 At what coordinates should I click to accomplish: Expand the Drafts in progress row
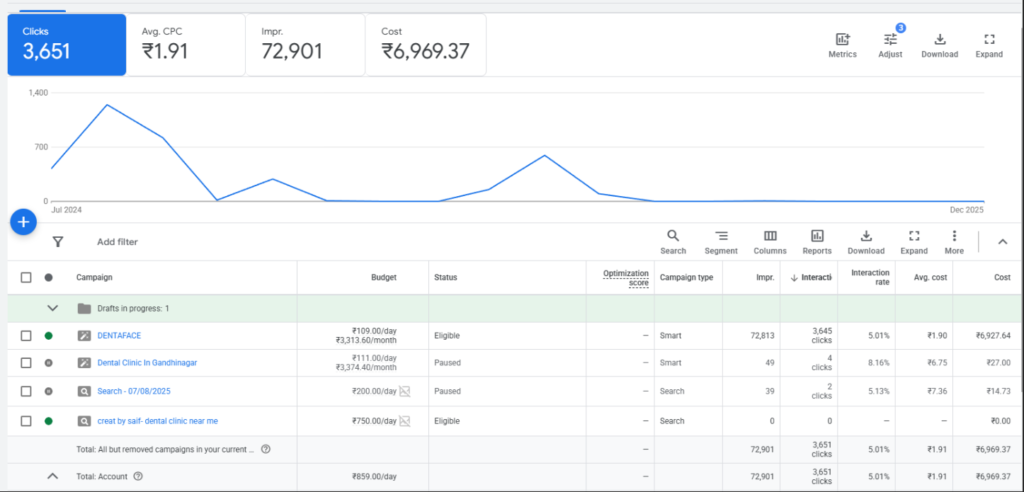52,308
